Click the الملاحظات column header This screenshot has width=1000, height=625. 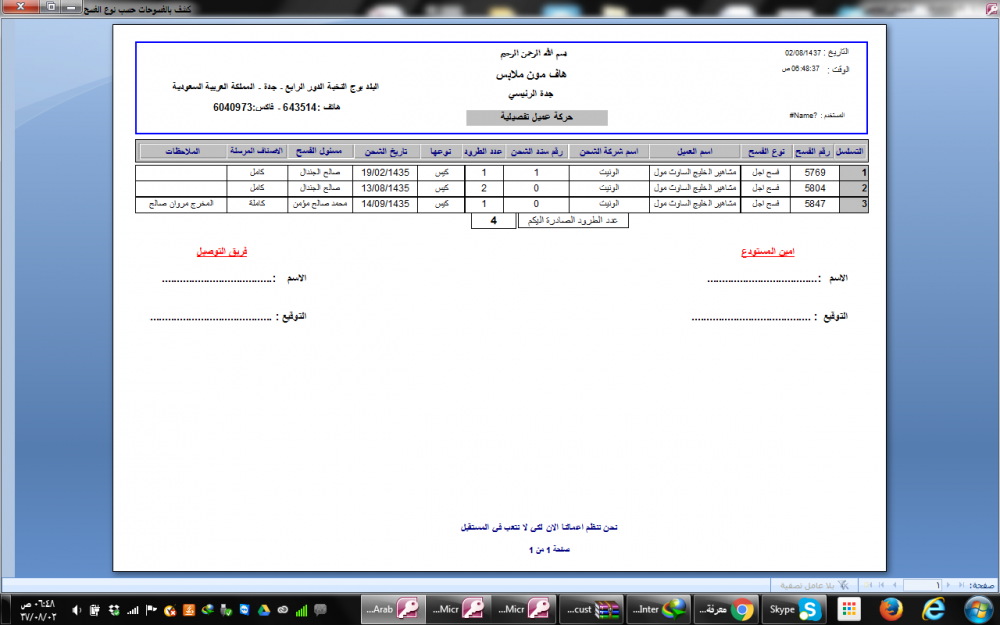(183, 152)
